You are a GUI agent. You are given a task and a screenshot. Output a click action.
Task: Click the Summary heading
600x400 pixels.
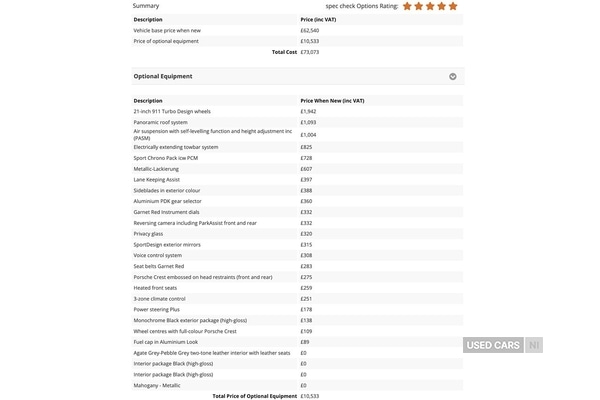coord(146,6)
